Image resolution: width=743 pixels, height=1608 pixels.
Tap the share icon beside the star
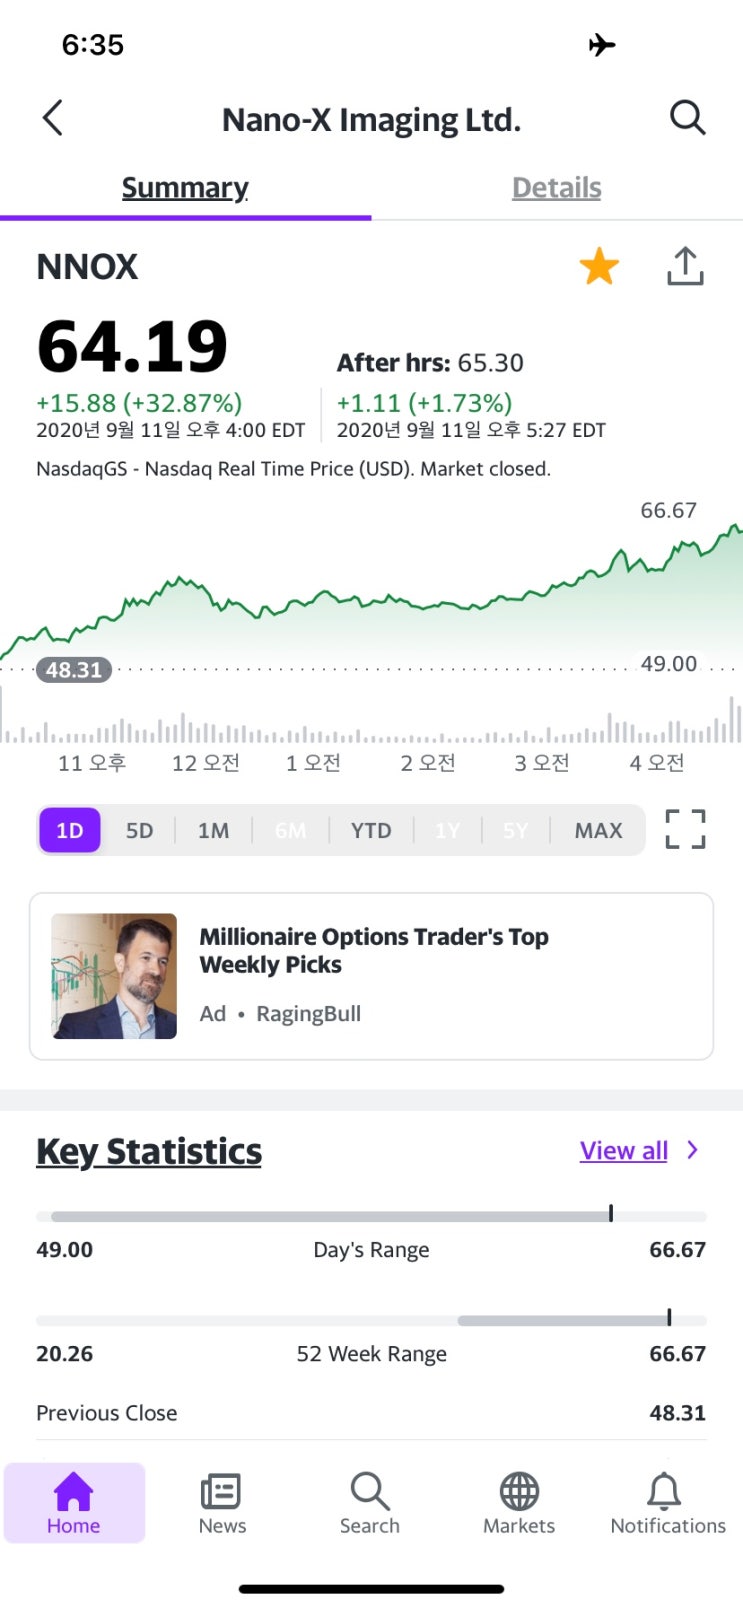pos(685,267)
